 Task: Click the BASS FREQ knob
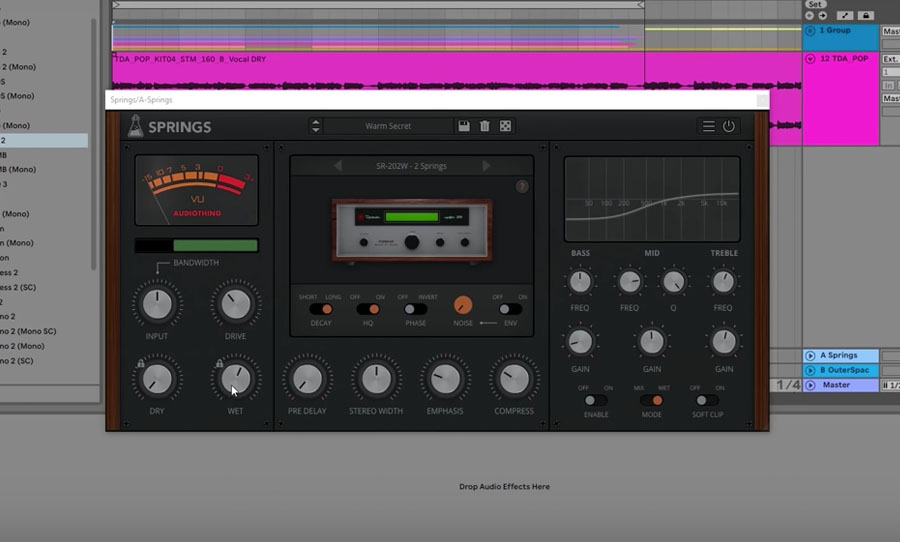click(580, 281)
